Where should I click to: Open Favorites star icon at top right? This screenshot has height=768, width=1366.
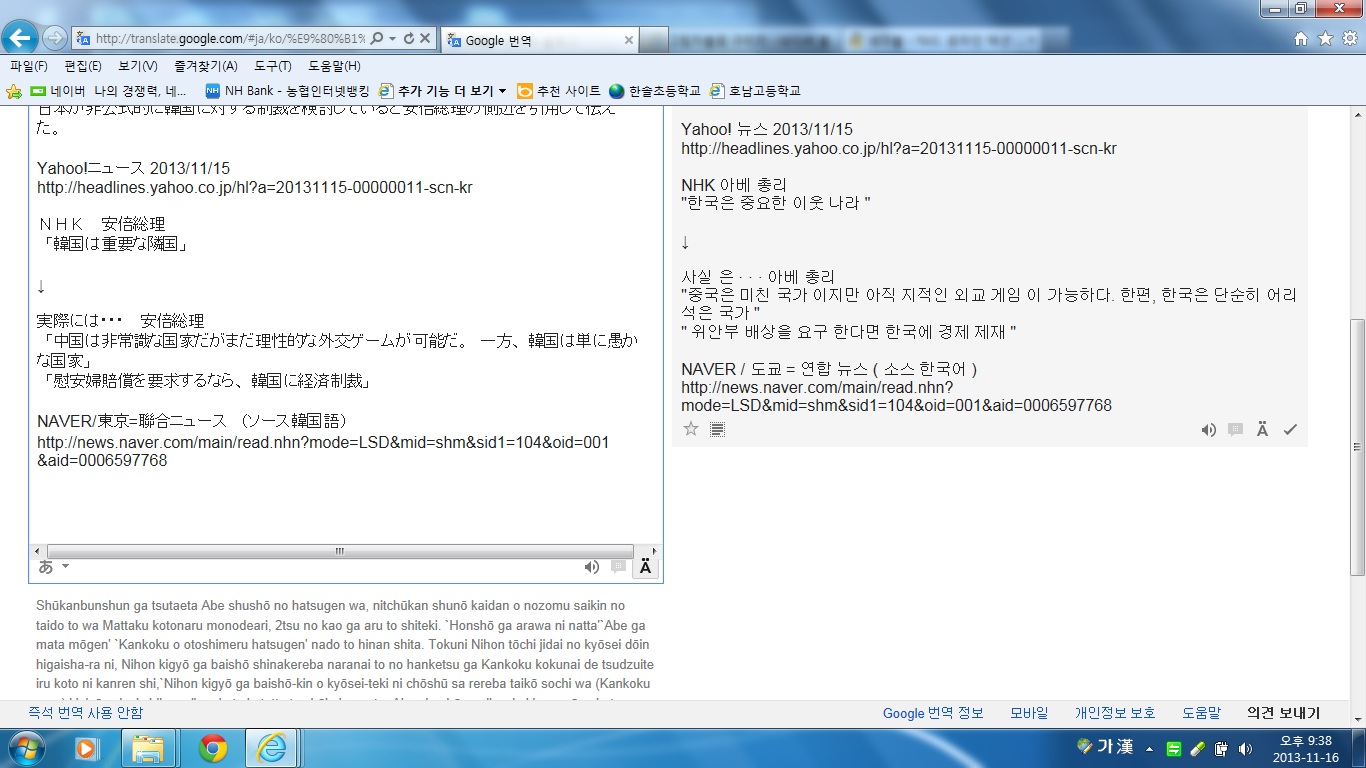[x=1325, y=39]
